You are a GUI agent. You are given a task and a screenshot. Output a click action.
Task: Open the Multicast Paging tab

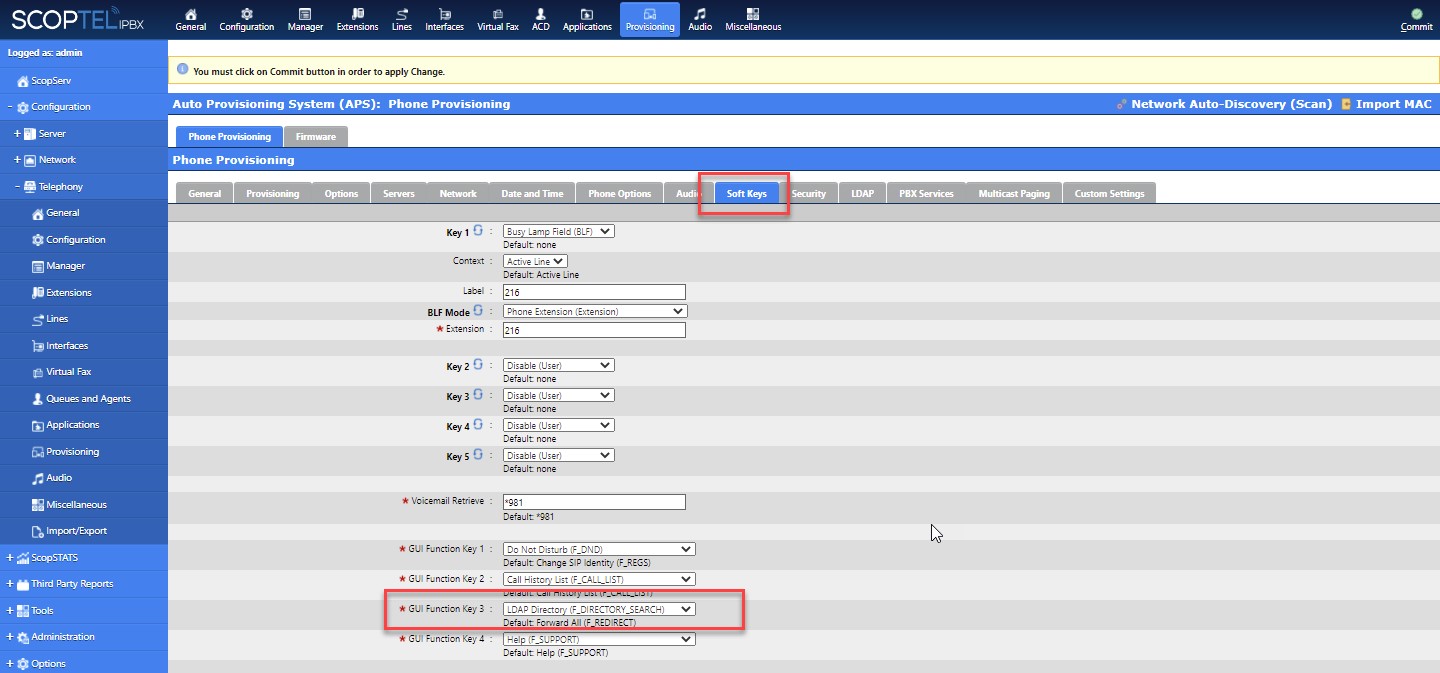[x=1014, y=193]
